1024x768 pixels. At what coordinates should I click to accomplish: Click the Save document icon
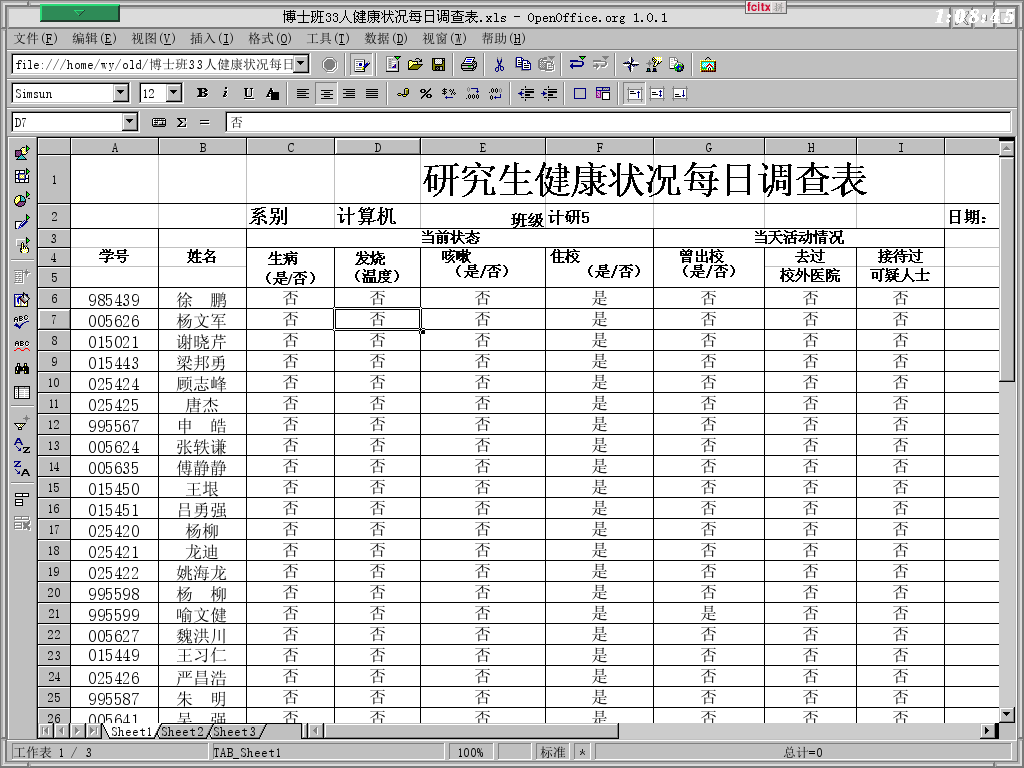tap(438, 64)
